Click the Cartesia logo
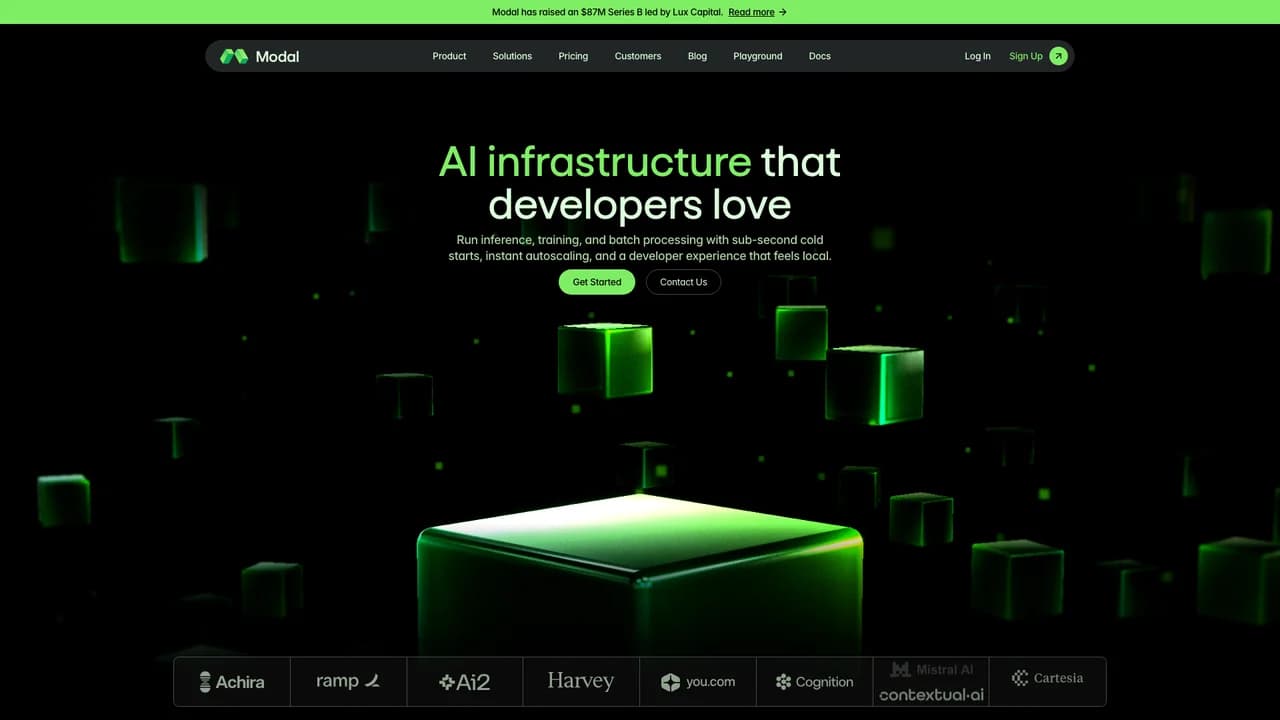 pyautogui.click(x=1048, y=678)
